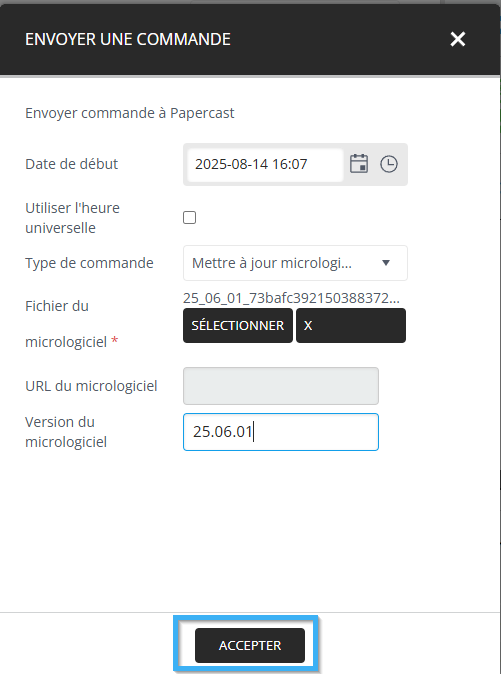Click the SÉLECTIONNER firmware file button
The width and height of the screenshot is (501, 674).
pyautogui.click(x=238, y=325)
